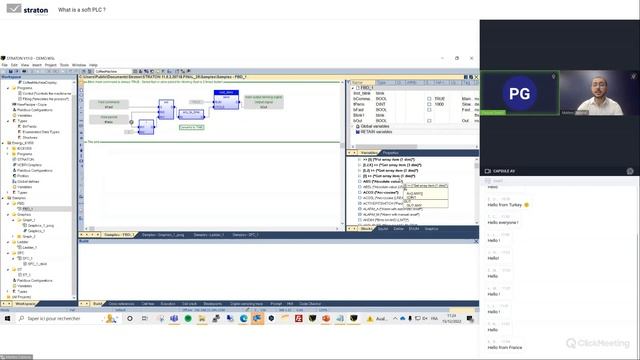Viewport: 640px width, 360px height.
Task: Expand Global variables in variables grid
Action: (353, 126)
